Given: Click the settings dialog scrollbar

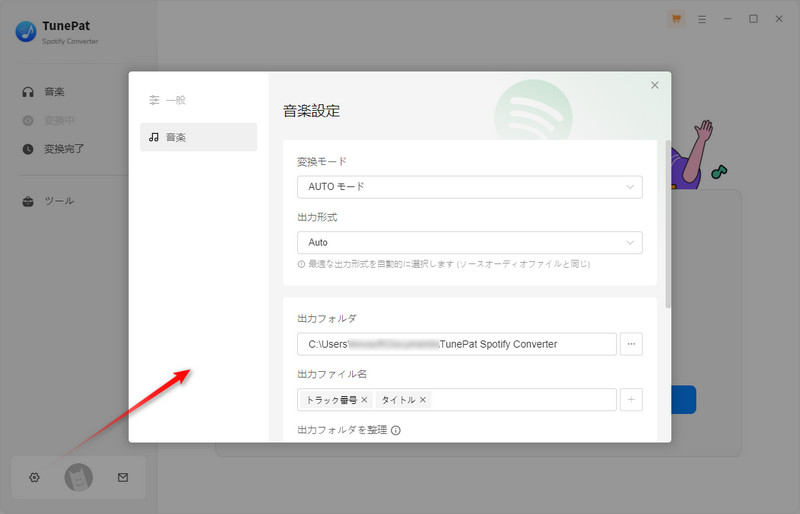Looking at the screenshot, I should click(668, 224).
